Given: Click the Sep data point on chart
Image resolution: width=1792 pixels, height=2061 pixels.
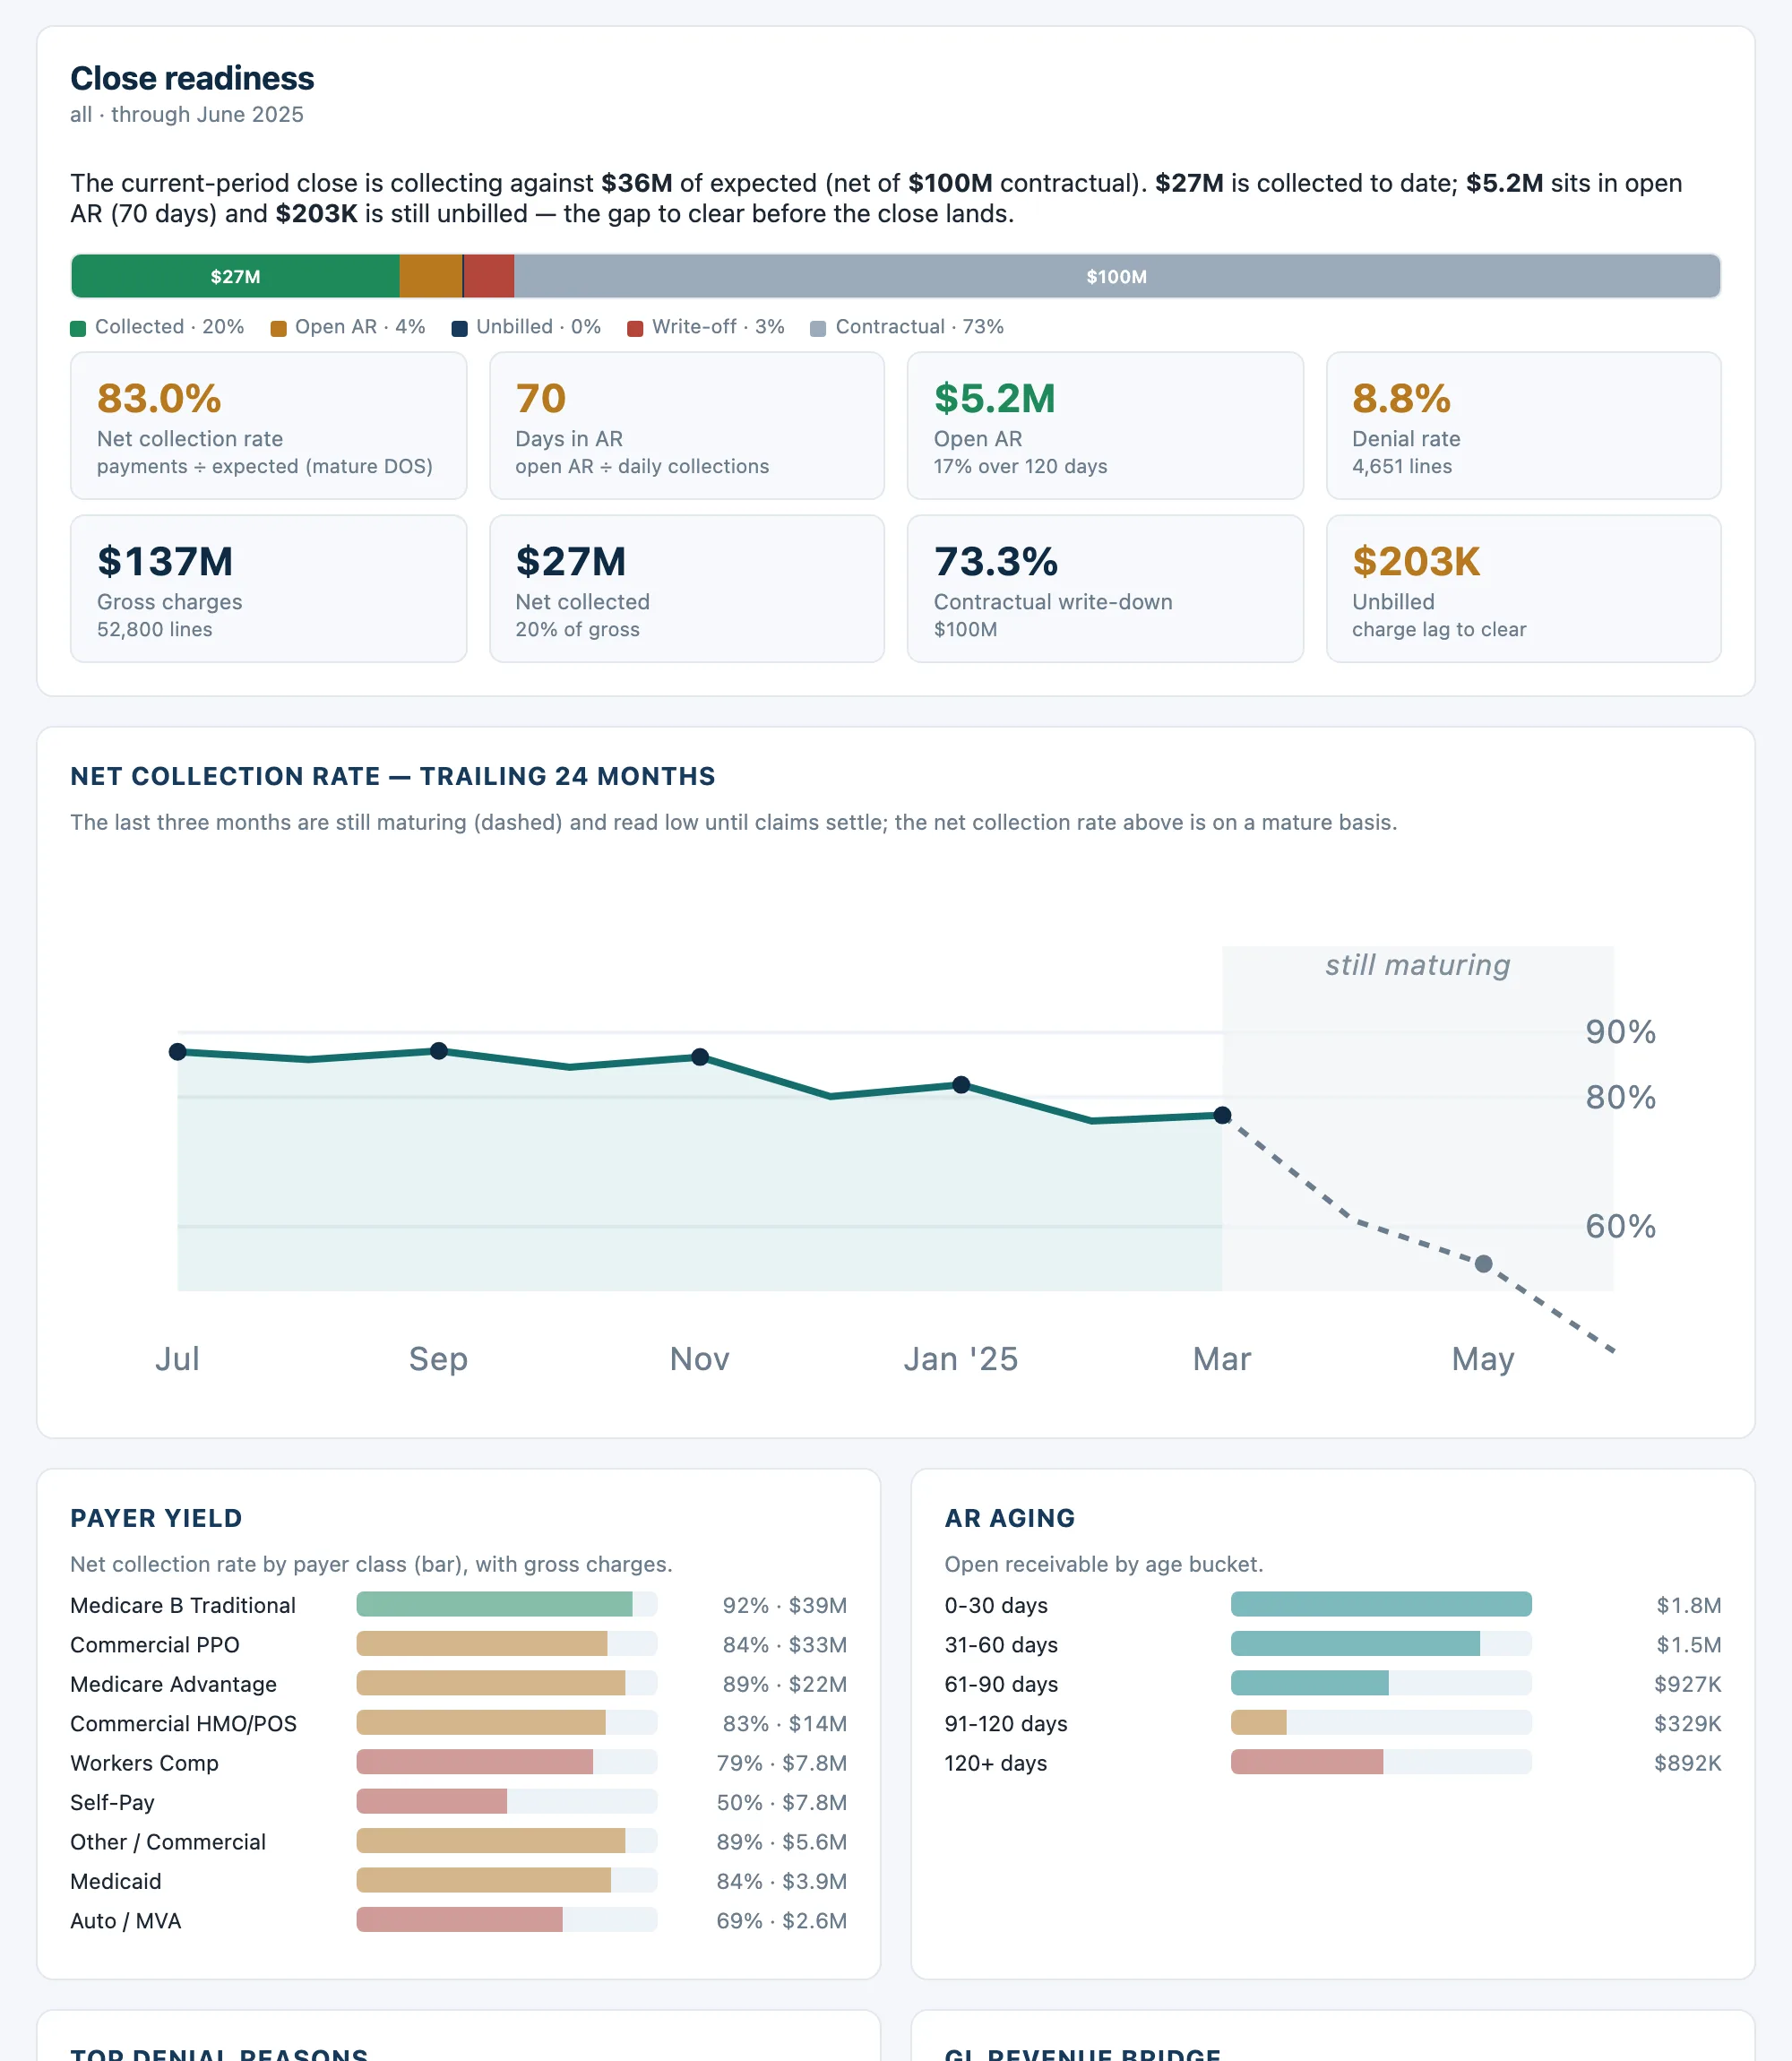Looking at the screenshot, I should pos(439,1051).
